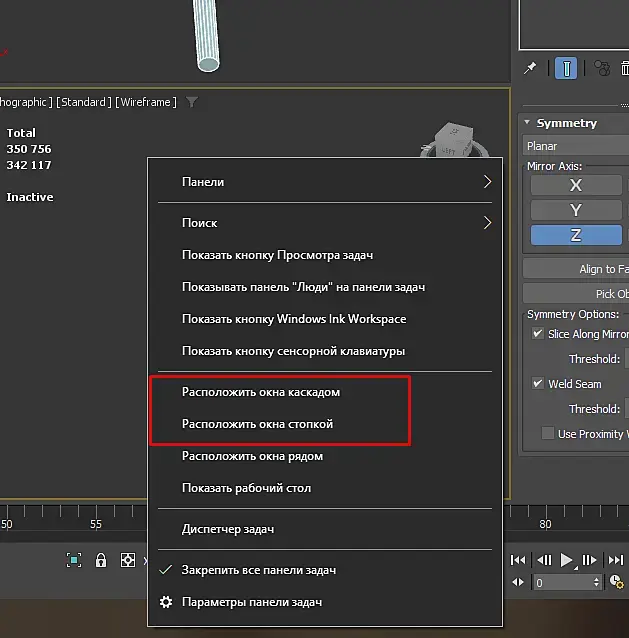Select Показать рабочий стол
Image resolution: width=629 pixels, height=638 pixels.
[x=325, y=488]
